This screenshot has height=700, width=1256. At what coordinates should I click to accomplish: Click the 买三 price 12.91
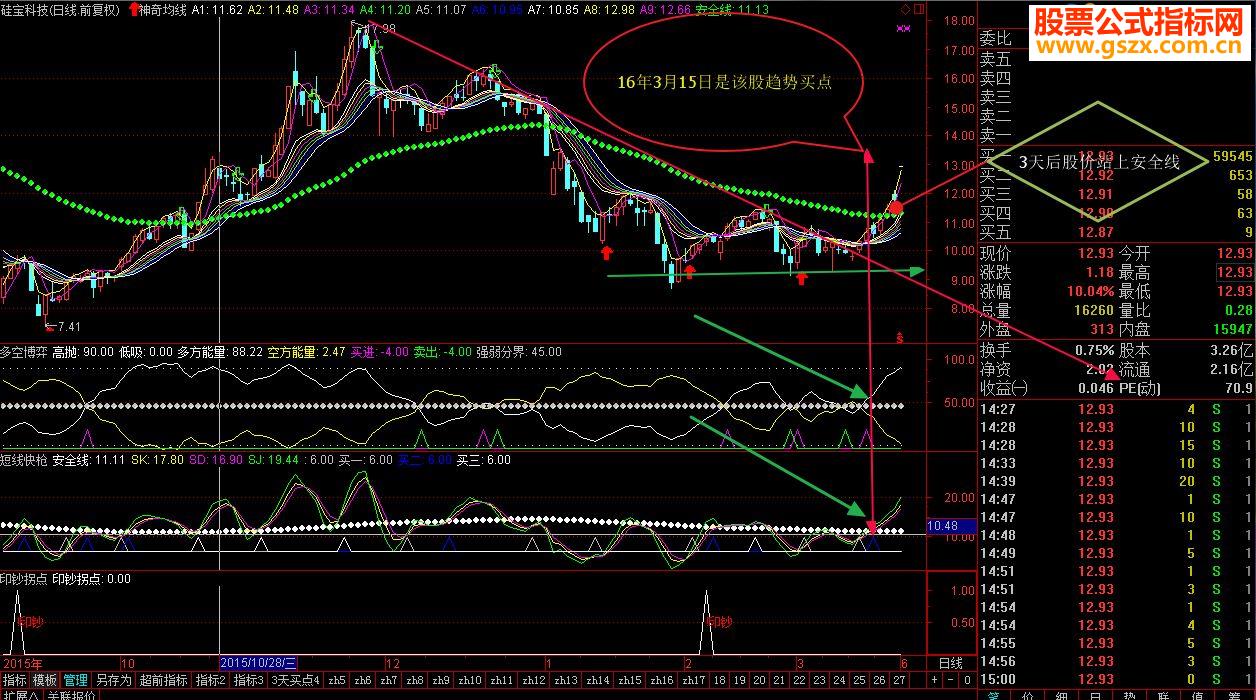(1097, 194)
